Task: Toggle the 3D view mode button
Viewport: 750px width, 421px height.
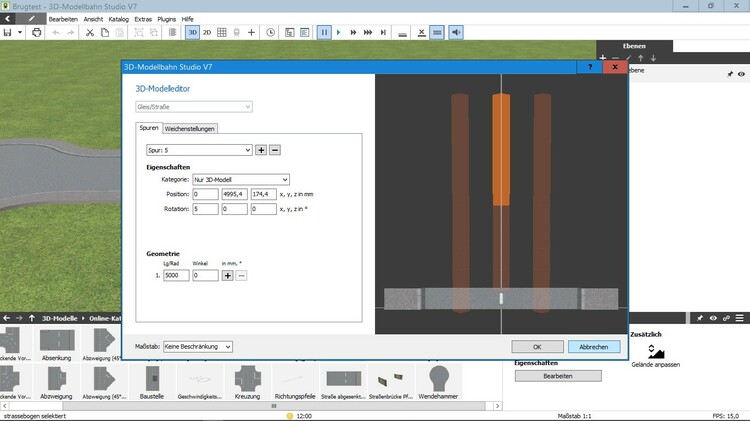Action: pos(192,33)
